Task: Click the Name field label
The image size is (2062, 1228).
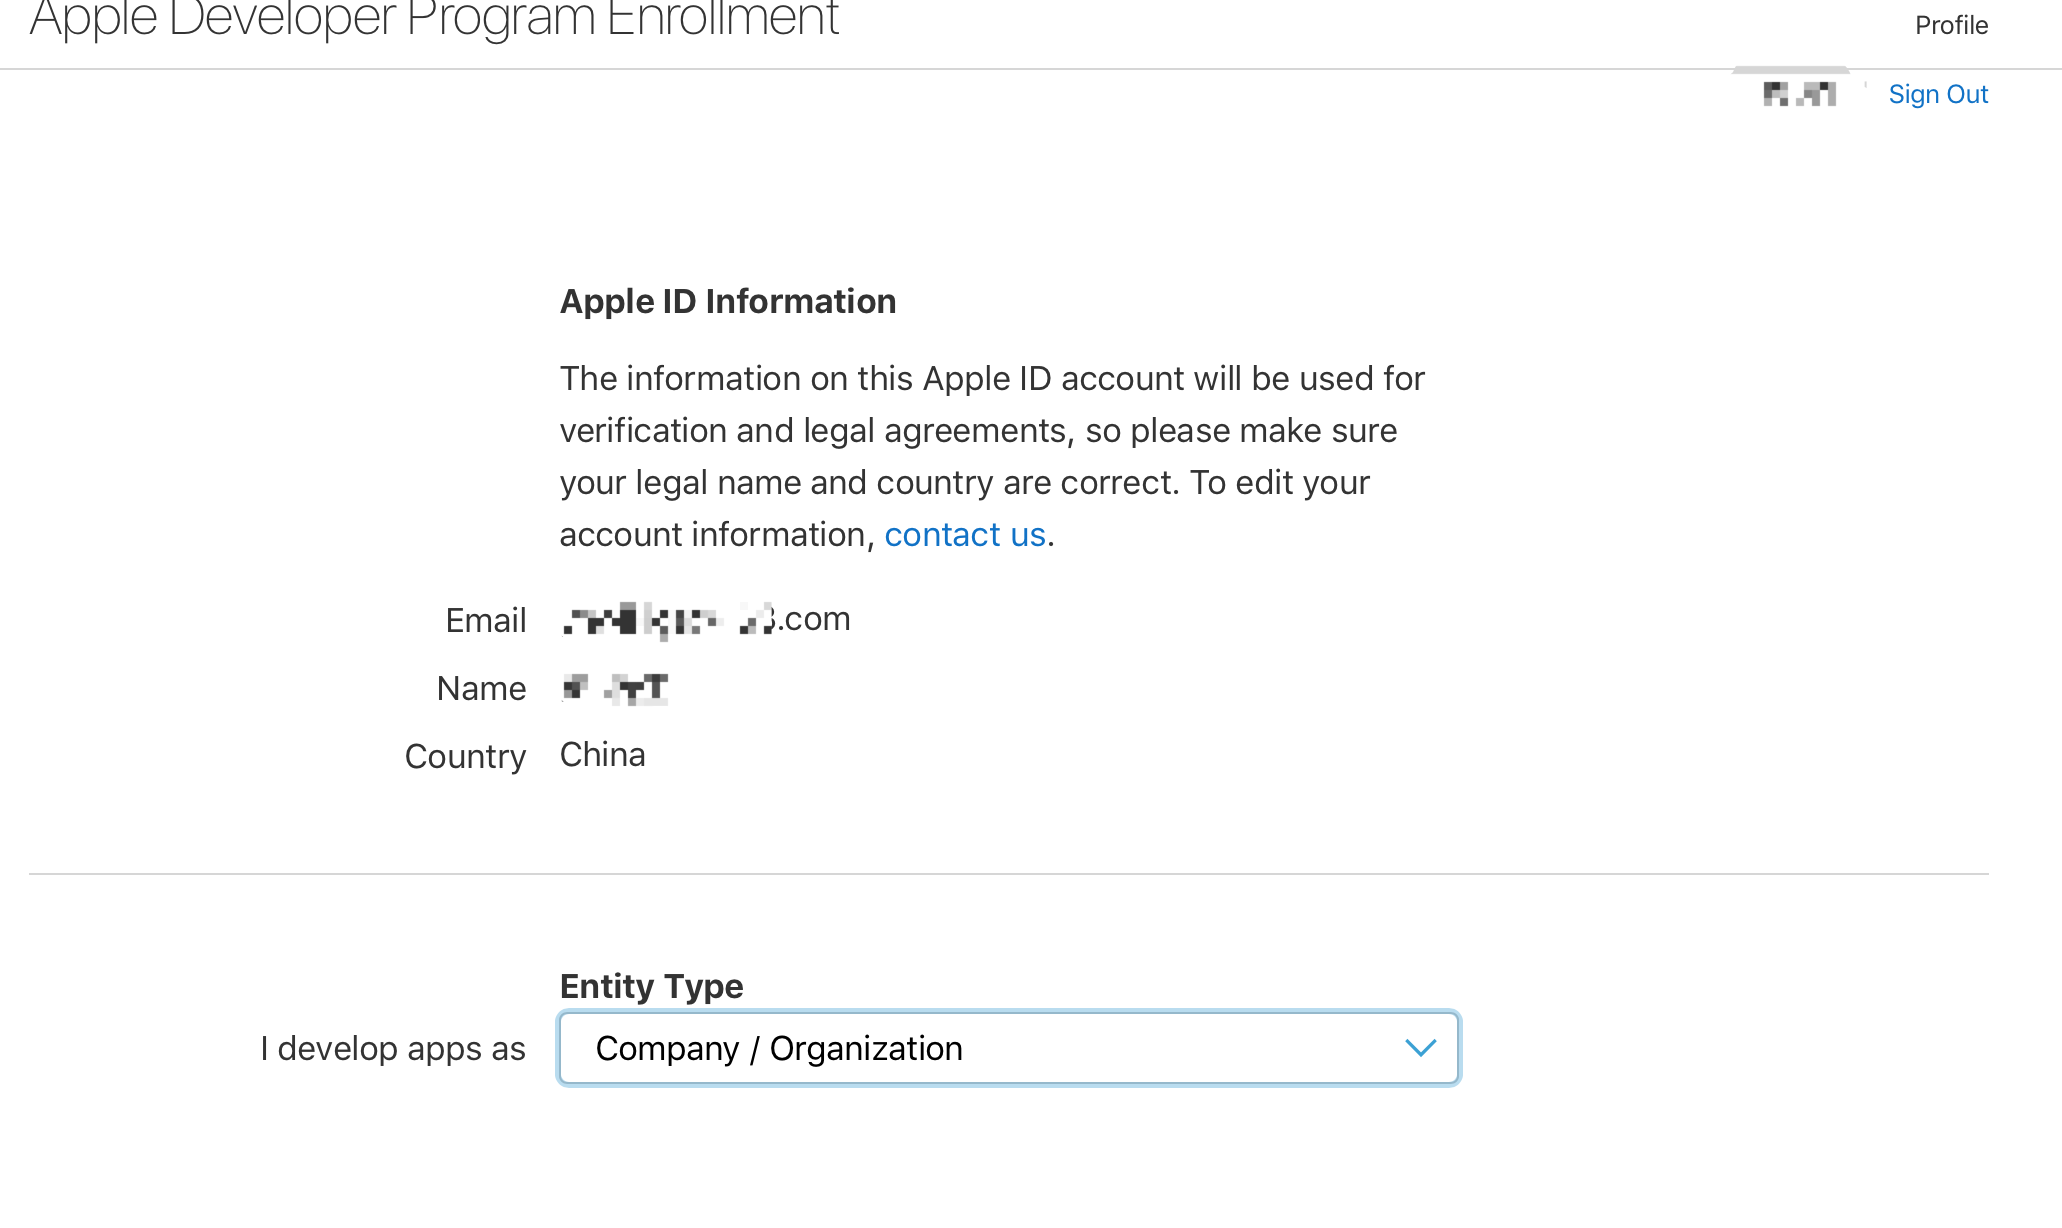Action: click(x=481, y=689)
